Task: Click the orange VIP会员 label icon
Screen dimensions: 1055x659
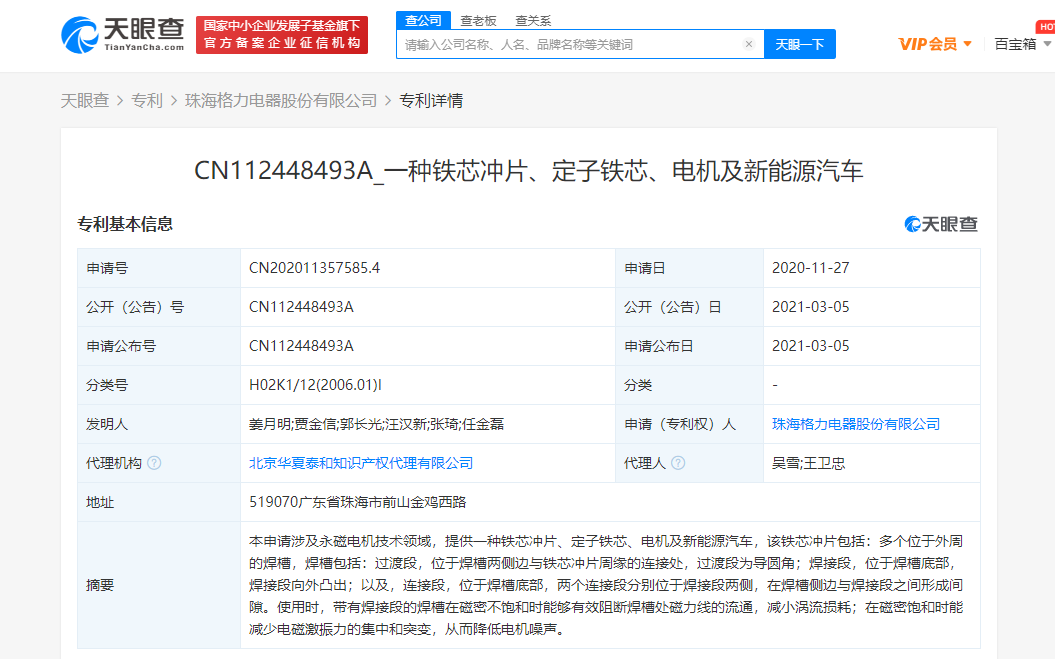Action: coord(915,43)
